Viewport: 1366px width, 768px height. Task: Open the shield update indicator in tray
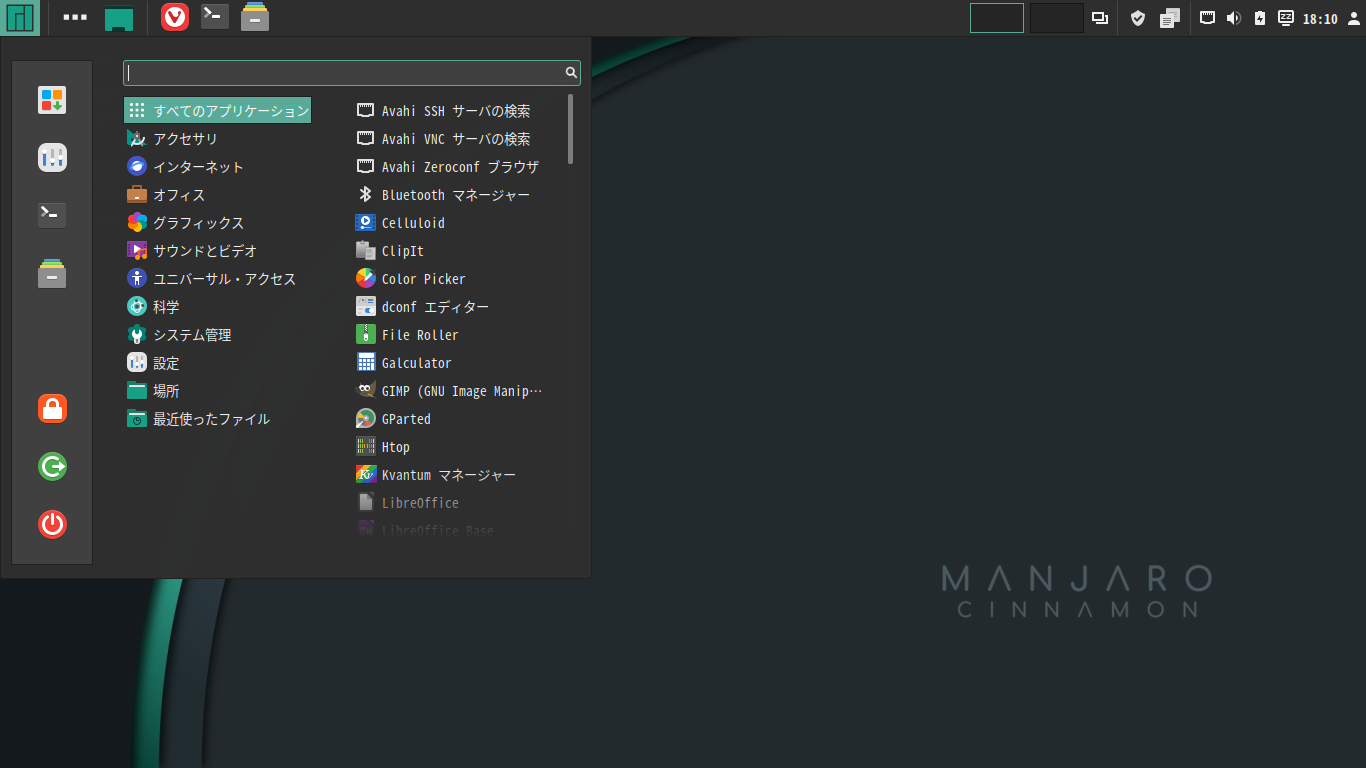point(1137,18)
